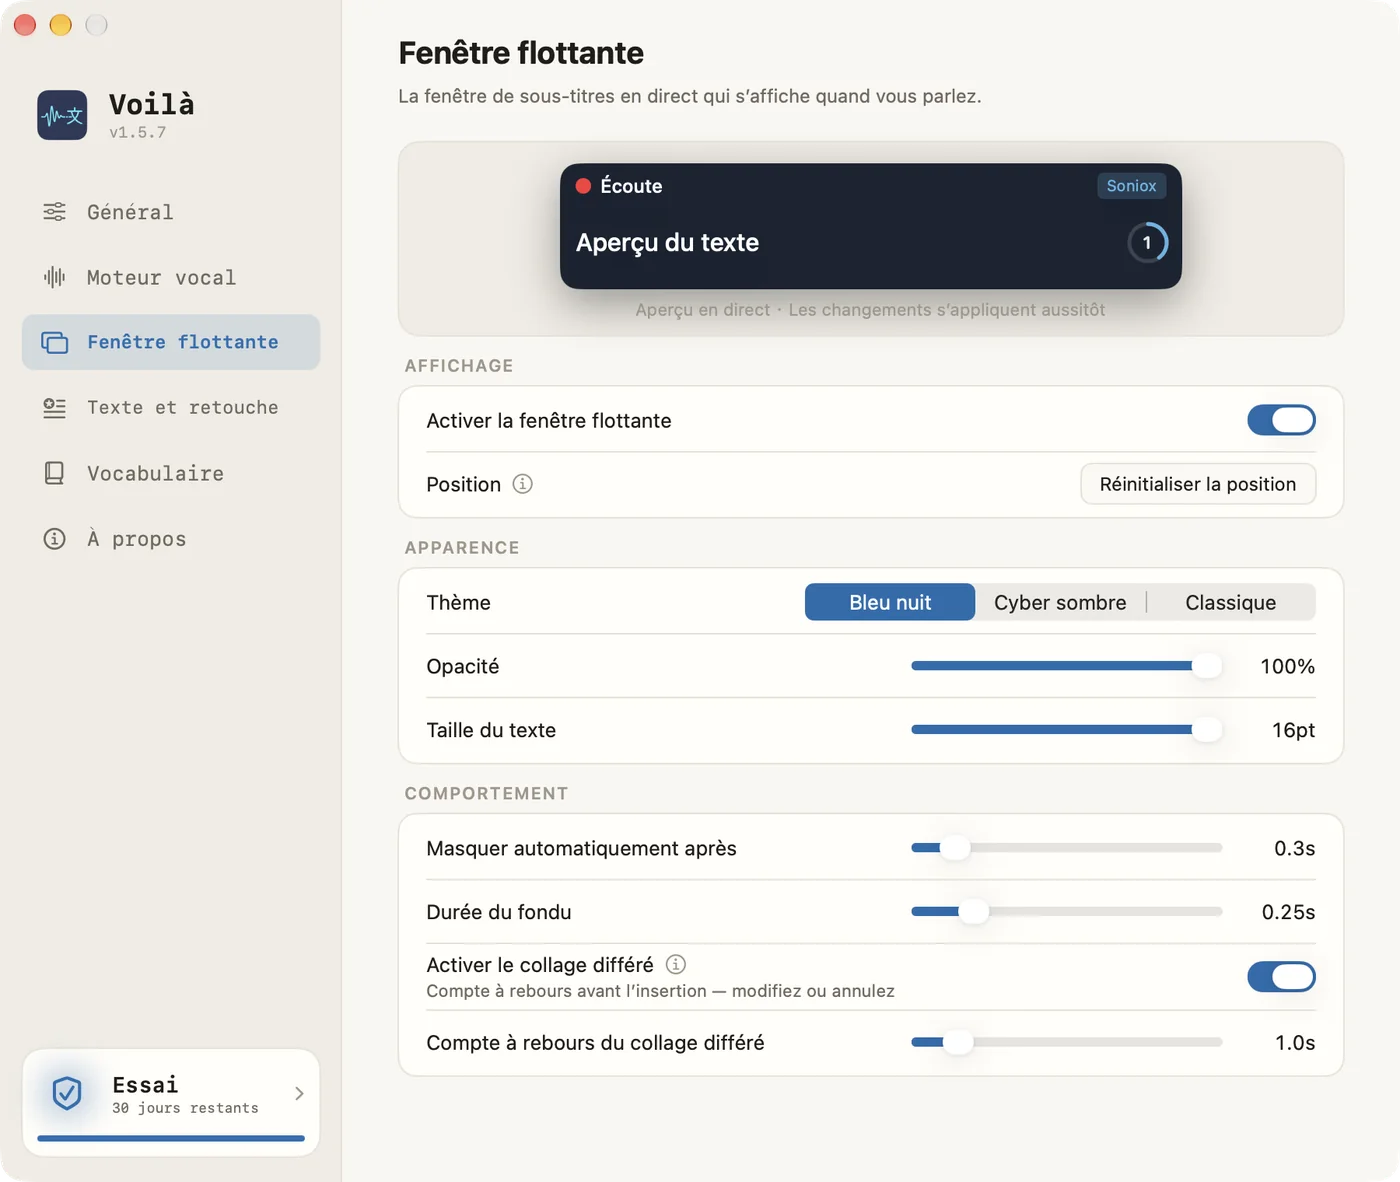Click the COMPORTEMENT section header

pos(486,793)
